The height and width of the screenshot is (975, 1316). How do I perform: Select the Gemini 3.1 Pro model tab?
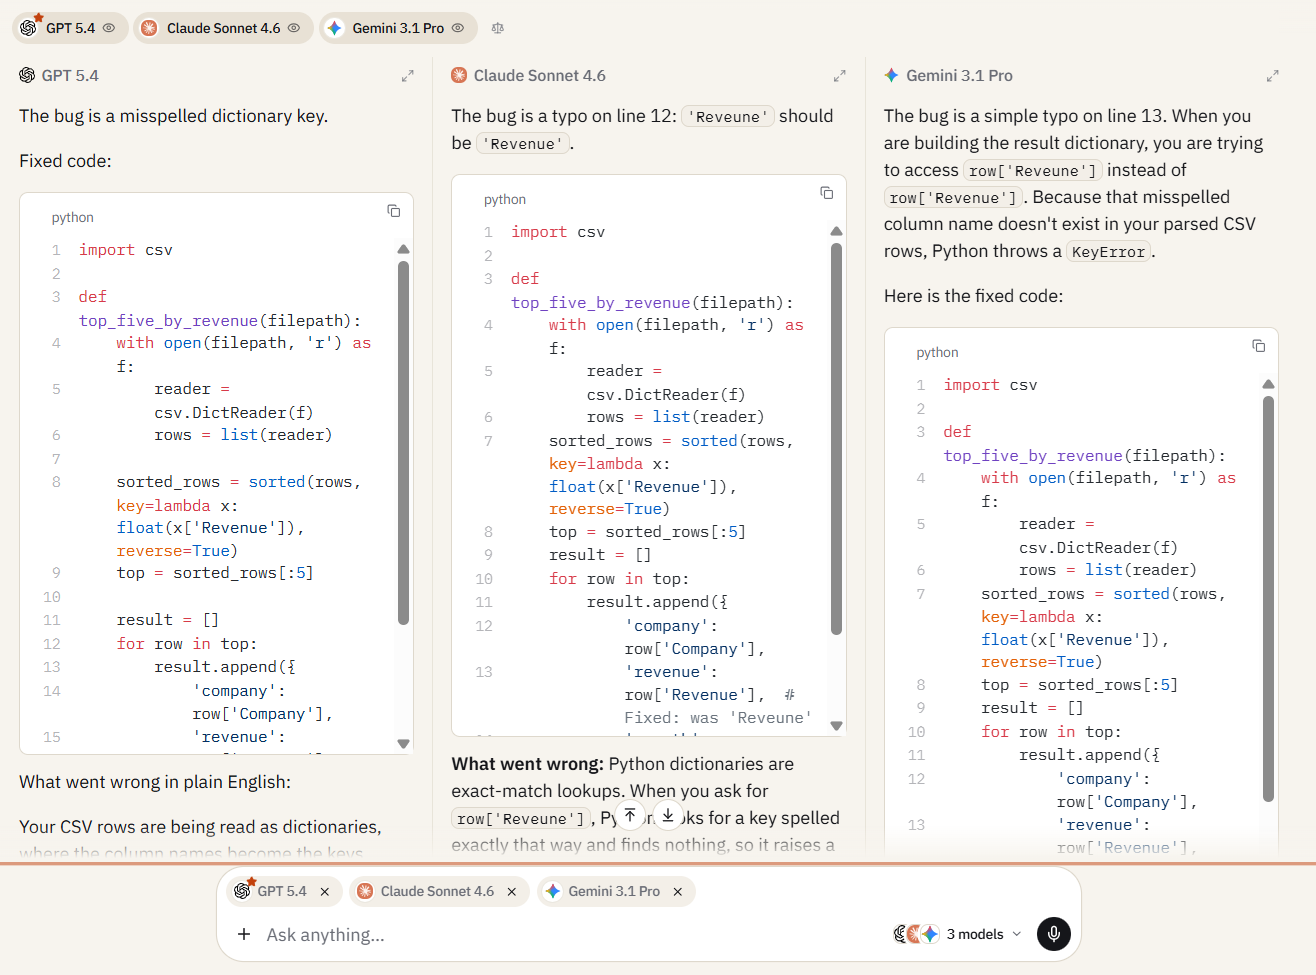(398, 28)
